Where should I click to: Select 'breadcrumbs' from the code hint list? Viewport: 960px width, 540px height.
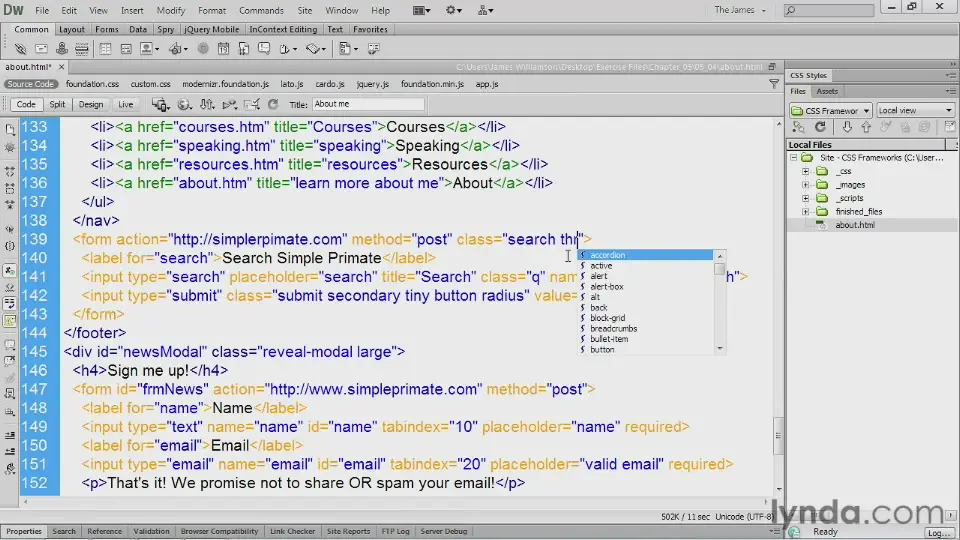coord(613,328)
